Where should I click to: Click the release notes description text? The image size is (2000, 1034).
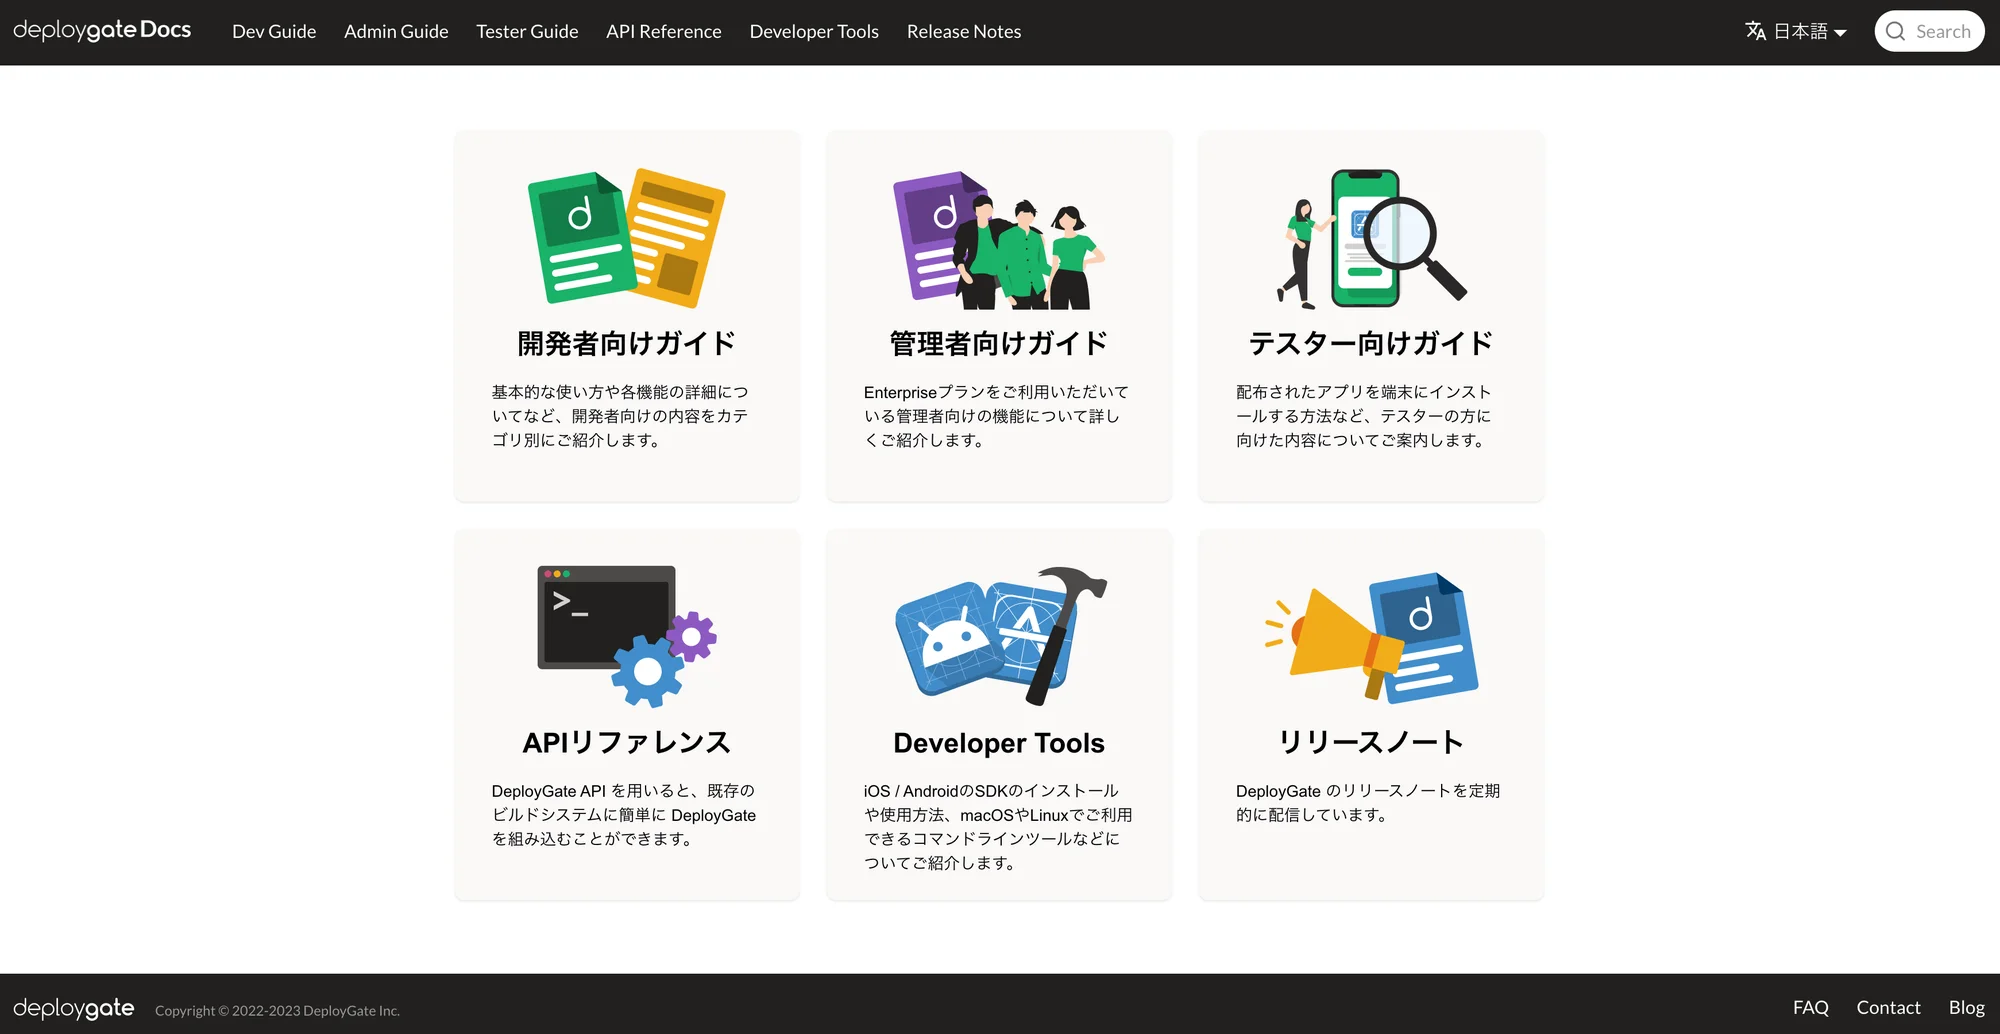[1368, 803]
